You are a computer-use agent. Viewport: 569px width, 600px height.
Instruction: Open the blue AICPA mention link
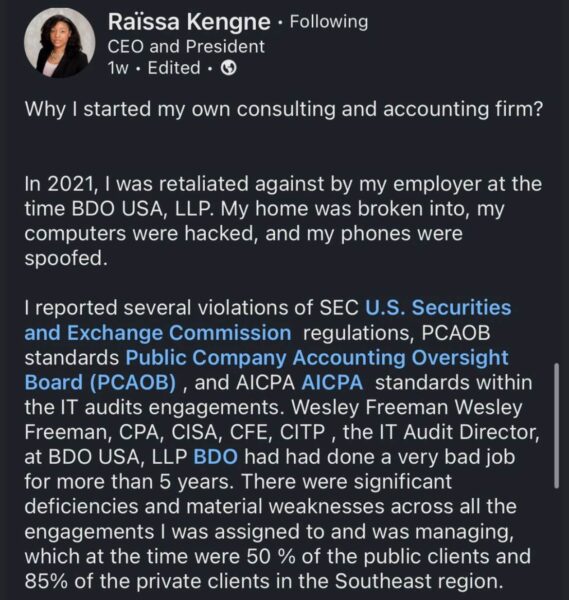(332, 383)
